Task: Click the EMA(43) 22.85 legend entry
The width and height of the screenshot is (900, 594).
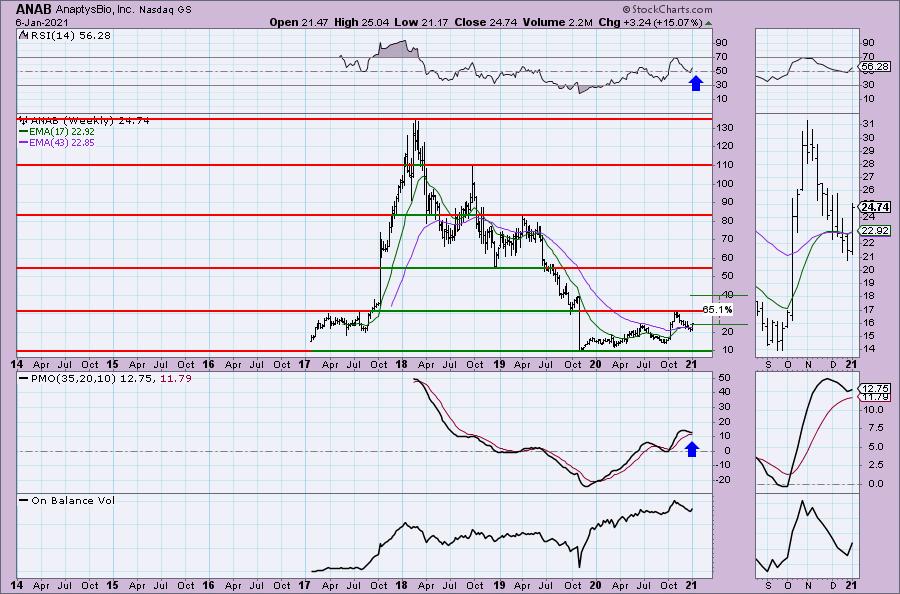Action: 57,142
